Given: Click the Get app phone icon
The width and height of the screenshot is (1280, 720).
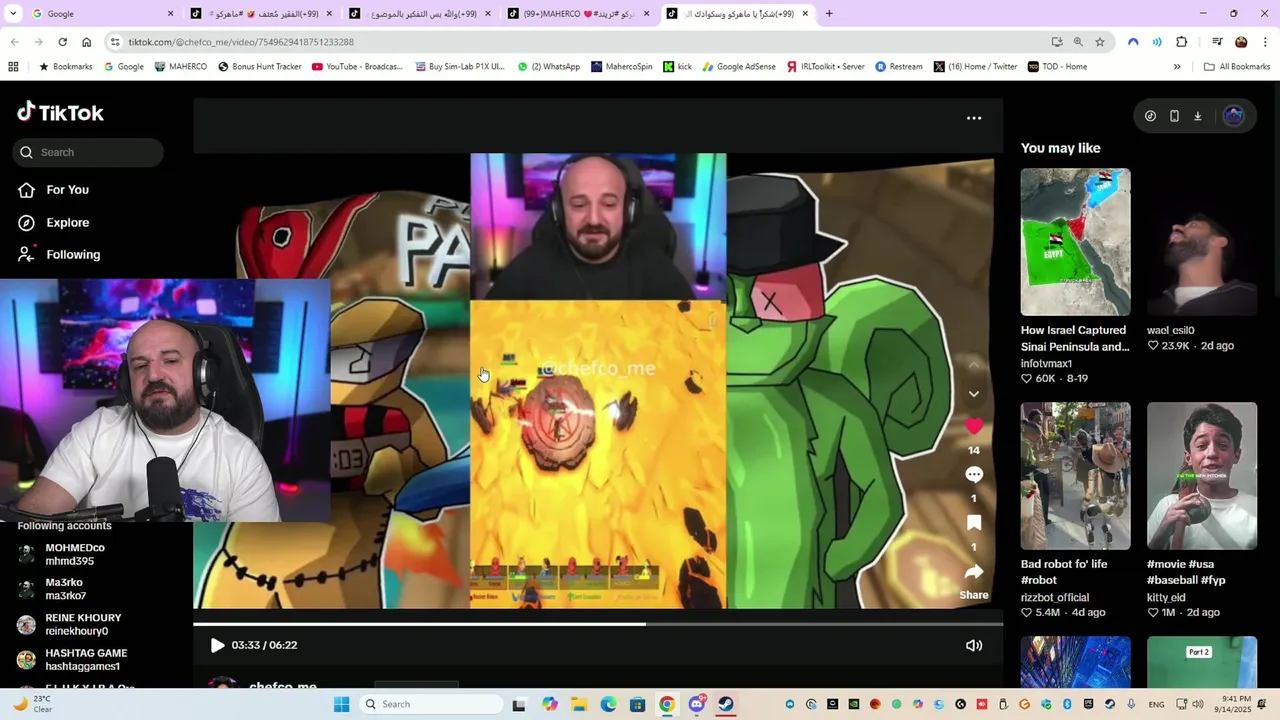Looking at the screenshot, I should [1174, 116].
